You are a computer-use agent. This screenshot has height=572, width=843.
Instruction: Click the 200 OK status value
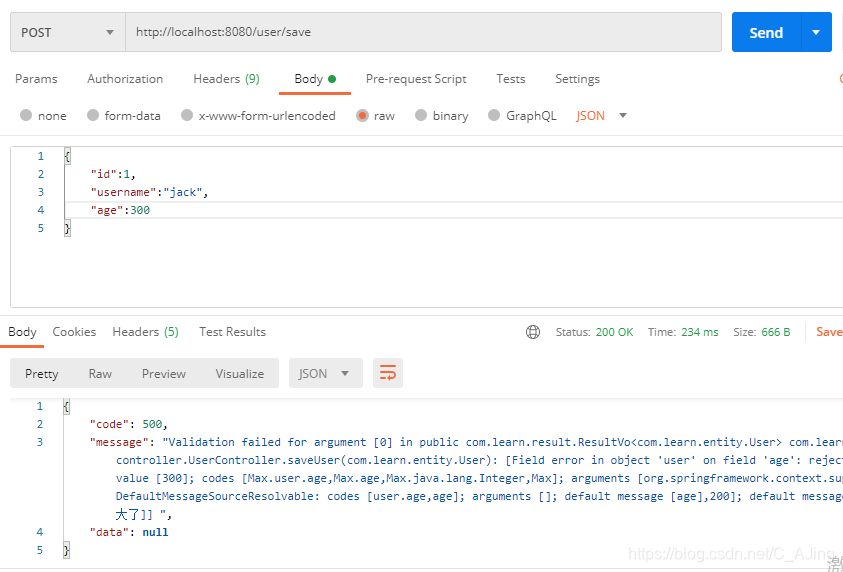[615, 332]
